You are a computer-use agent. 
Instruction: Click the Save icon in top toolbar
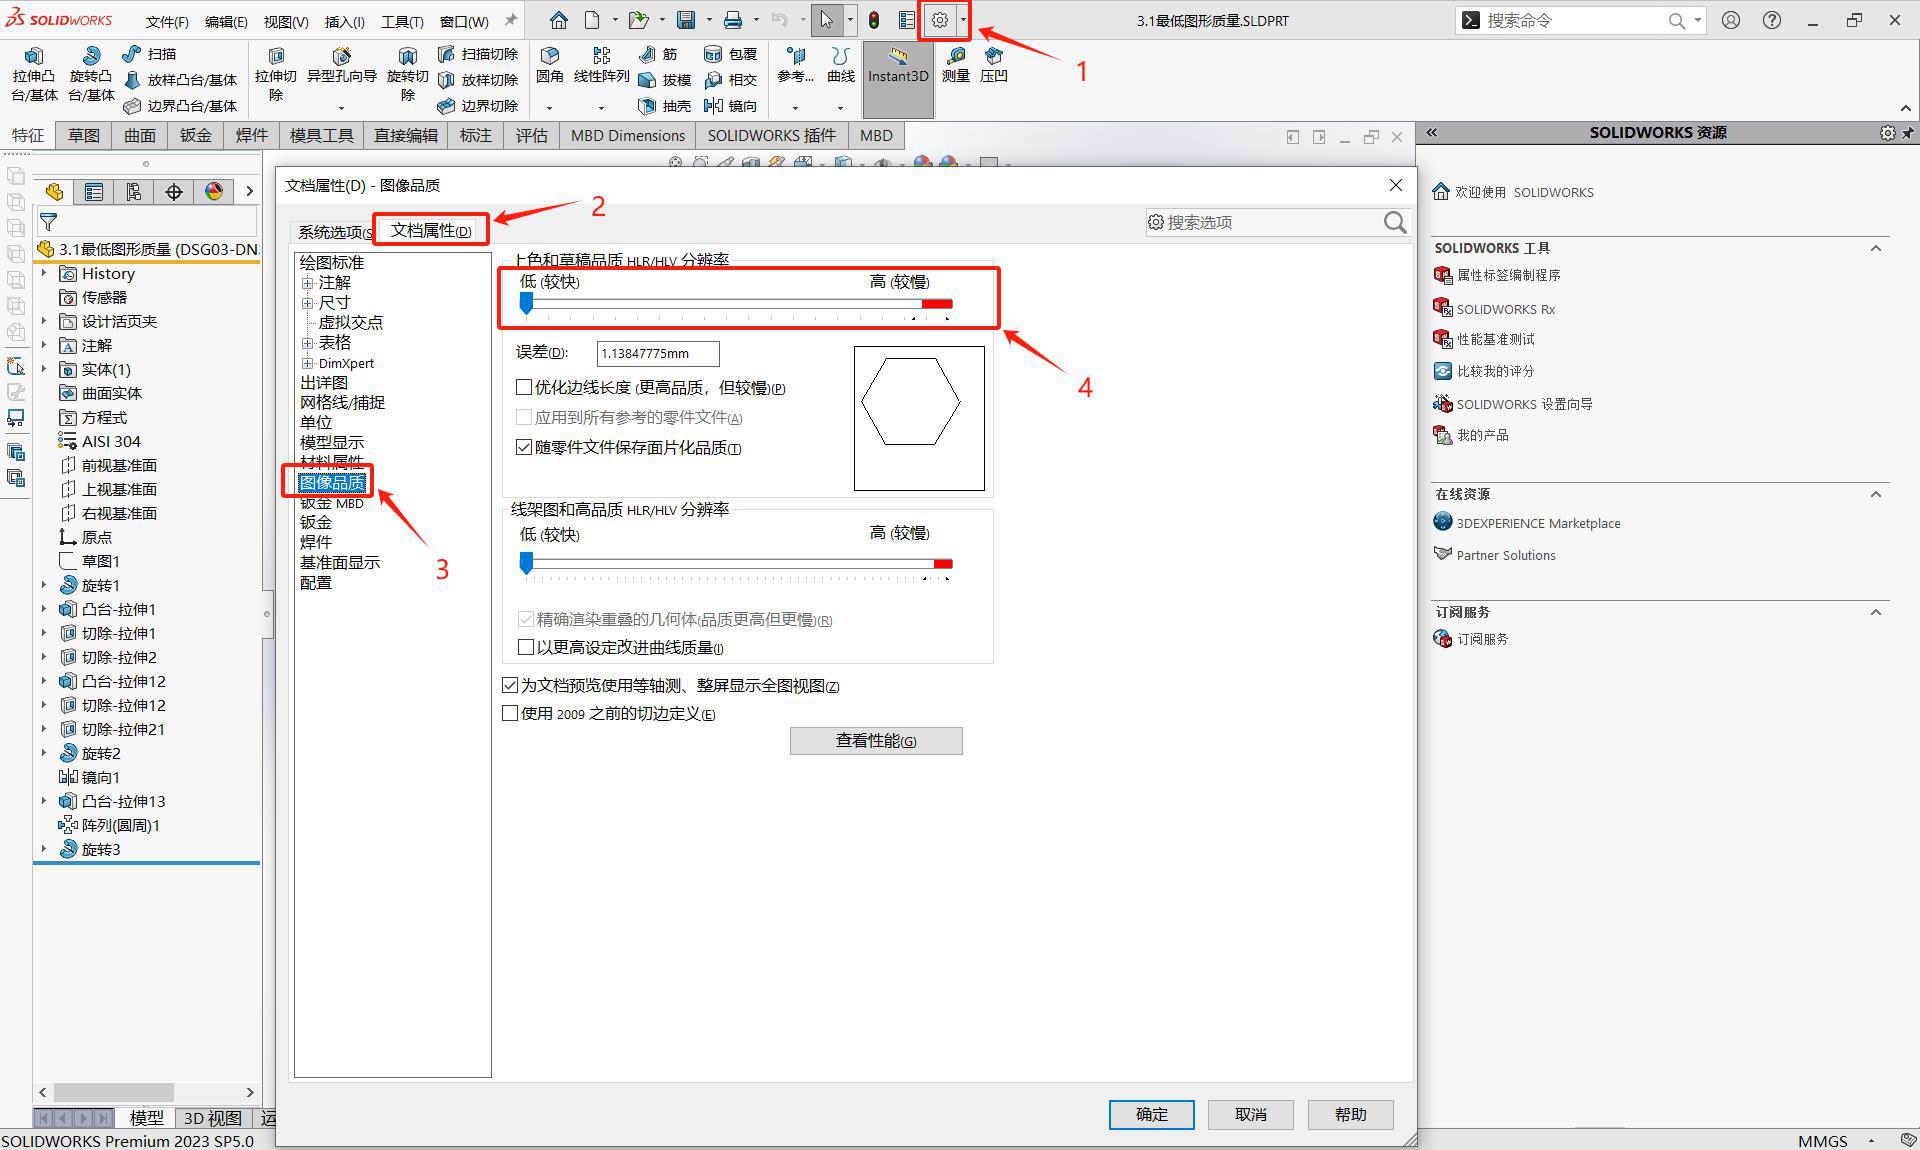click(685, 20)
